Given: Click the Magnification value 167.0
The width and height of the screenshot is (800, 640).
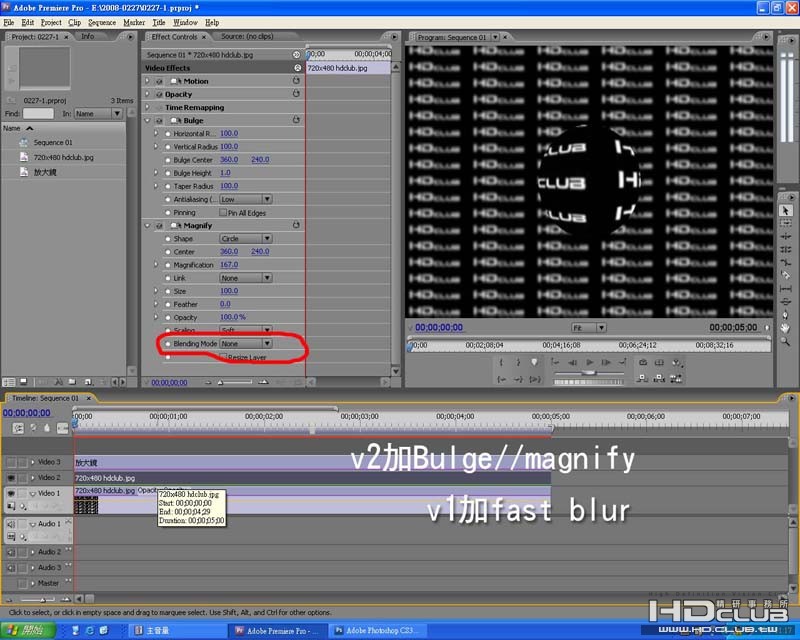Looking at the screenshot, I should pos(229,264).
